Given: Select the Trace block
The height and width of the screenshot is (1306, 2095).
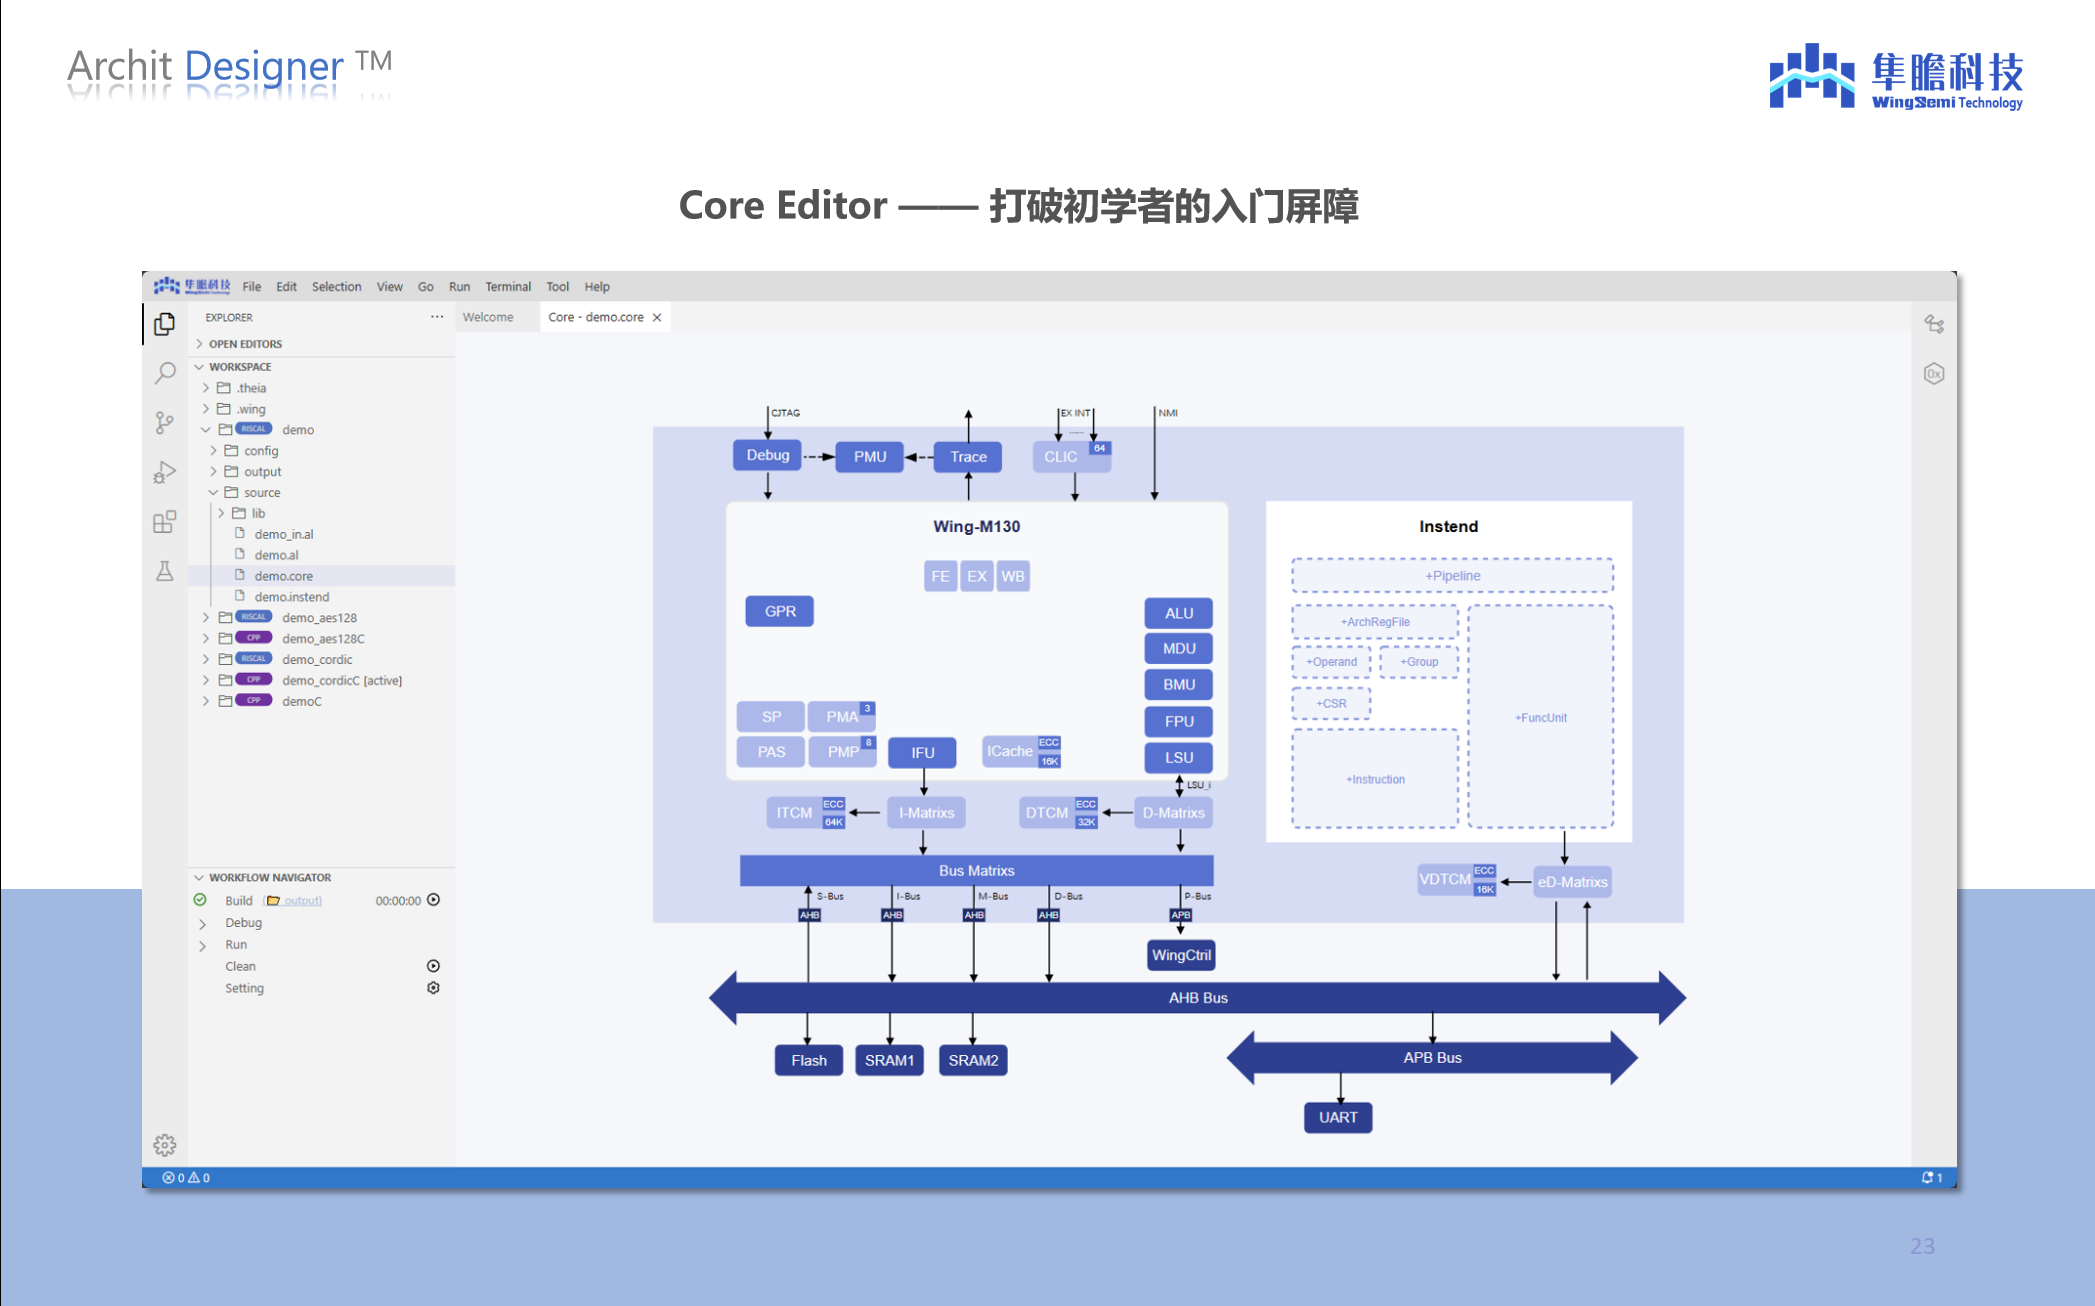Looking at the screenshot, I should [x=968, y=457].
